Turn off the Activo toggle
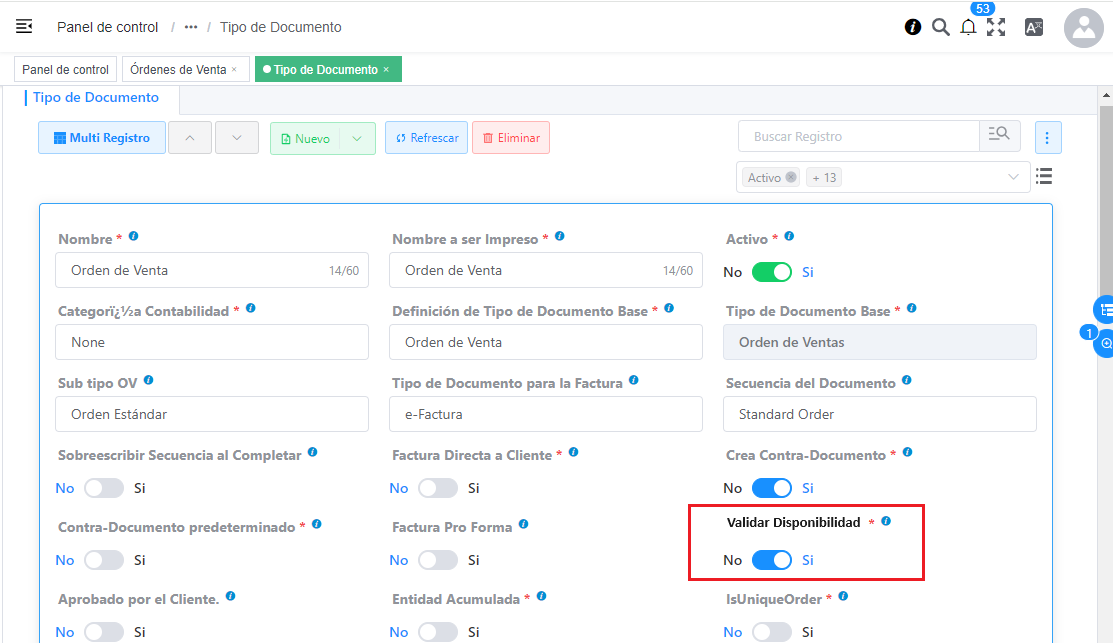 [771, 272]
